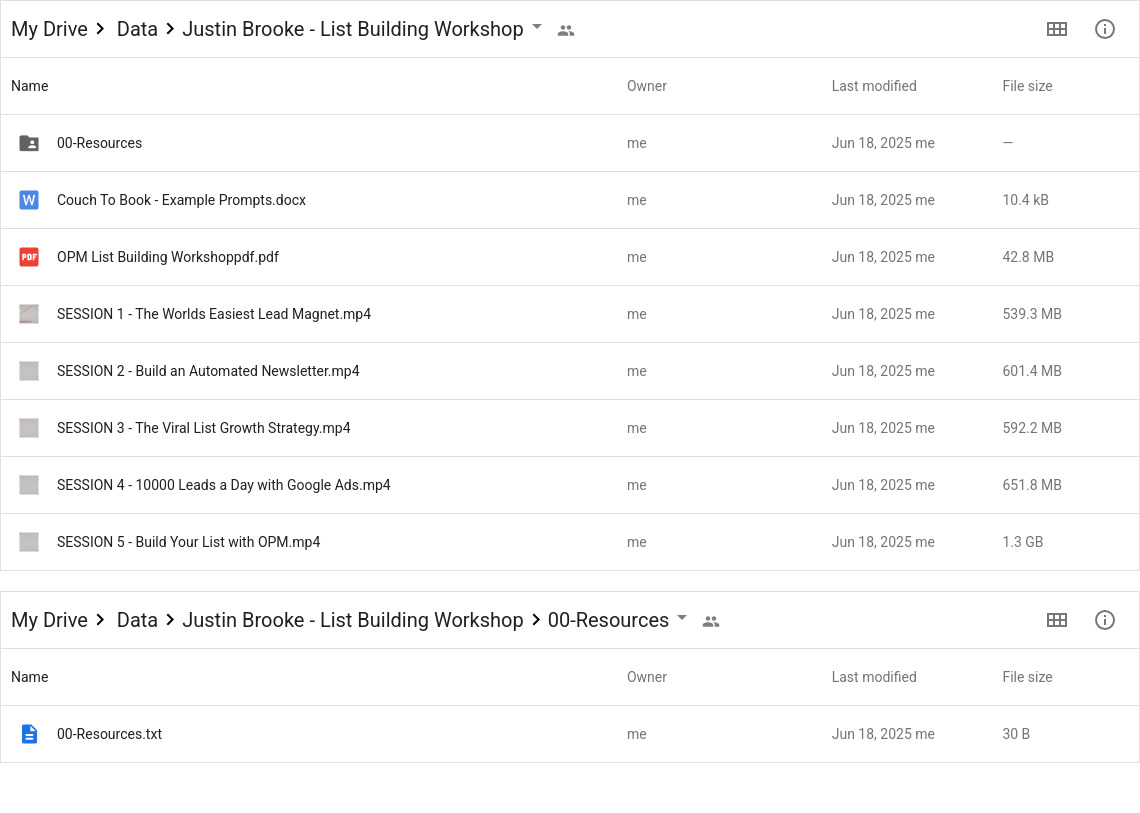Switch to grid view in 00-Resources panel
The image size is (1140, 813).
(x=1056, y=620)
